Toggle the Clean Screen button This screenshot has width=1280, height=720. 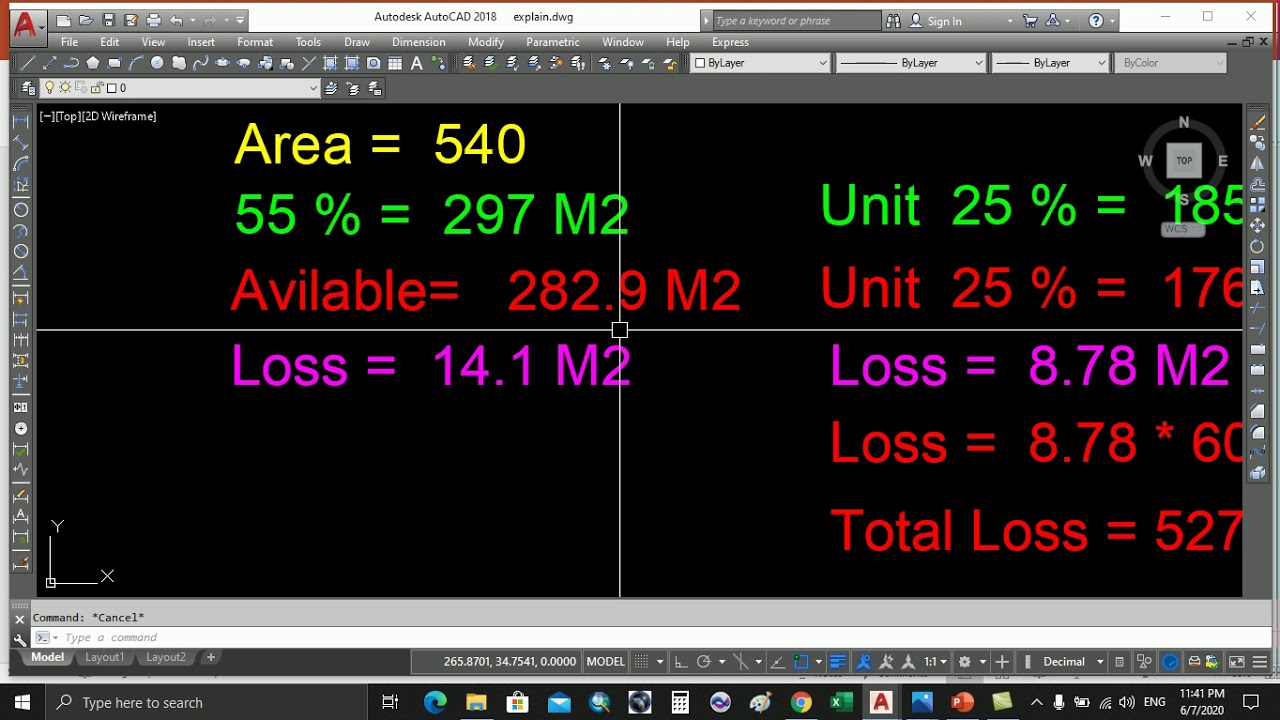(x=1237, y=662)
